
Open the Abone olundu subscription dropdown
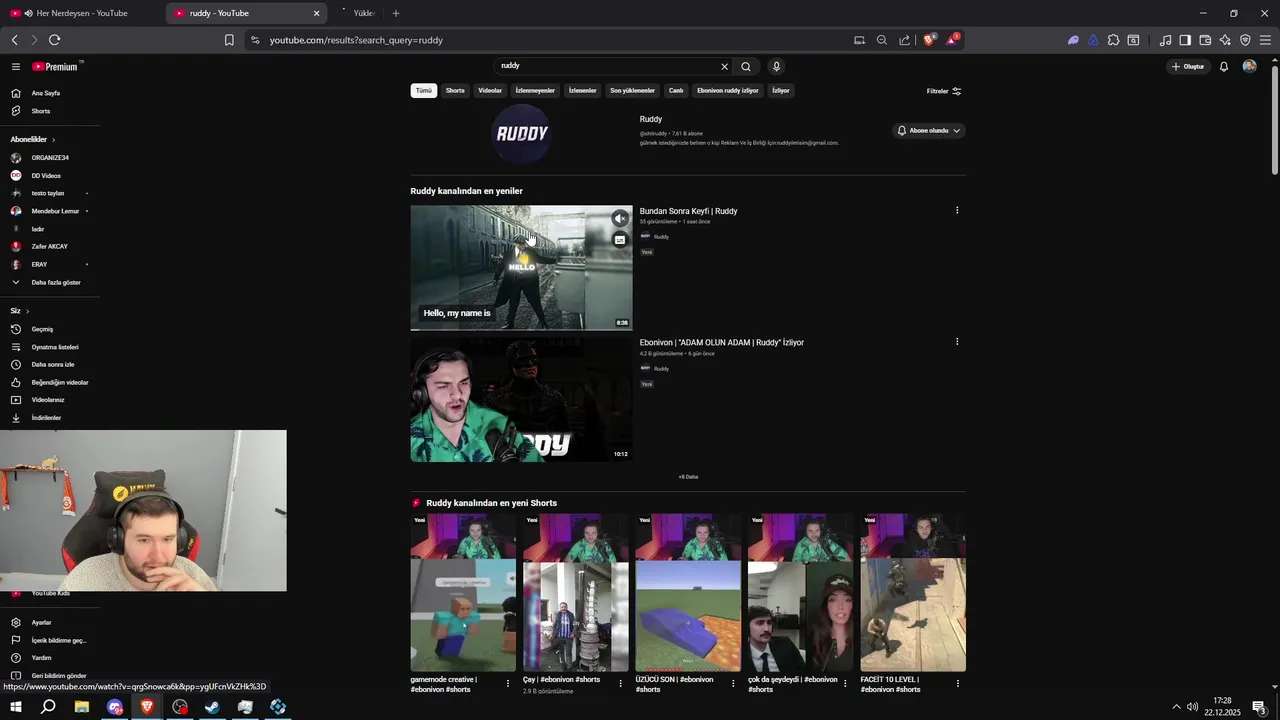coord(929,130)
